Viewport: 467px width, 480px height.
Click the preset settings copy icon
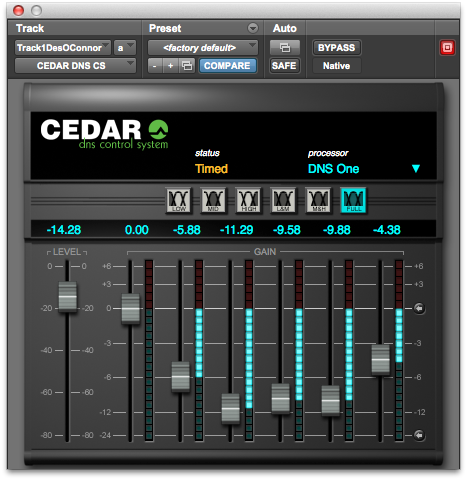187,66
